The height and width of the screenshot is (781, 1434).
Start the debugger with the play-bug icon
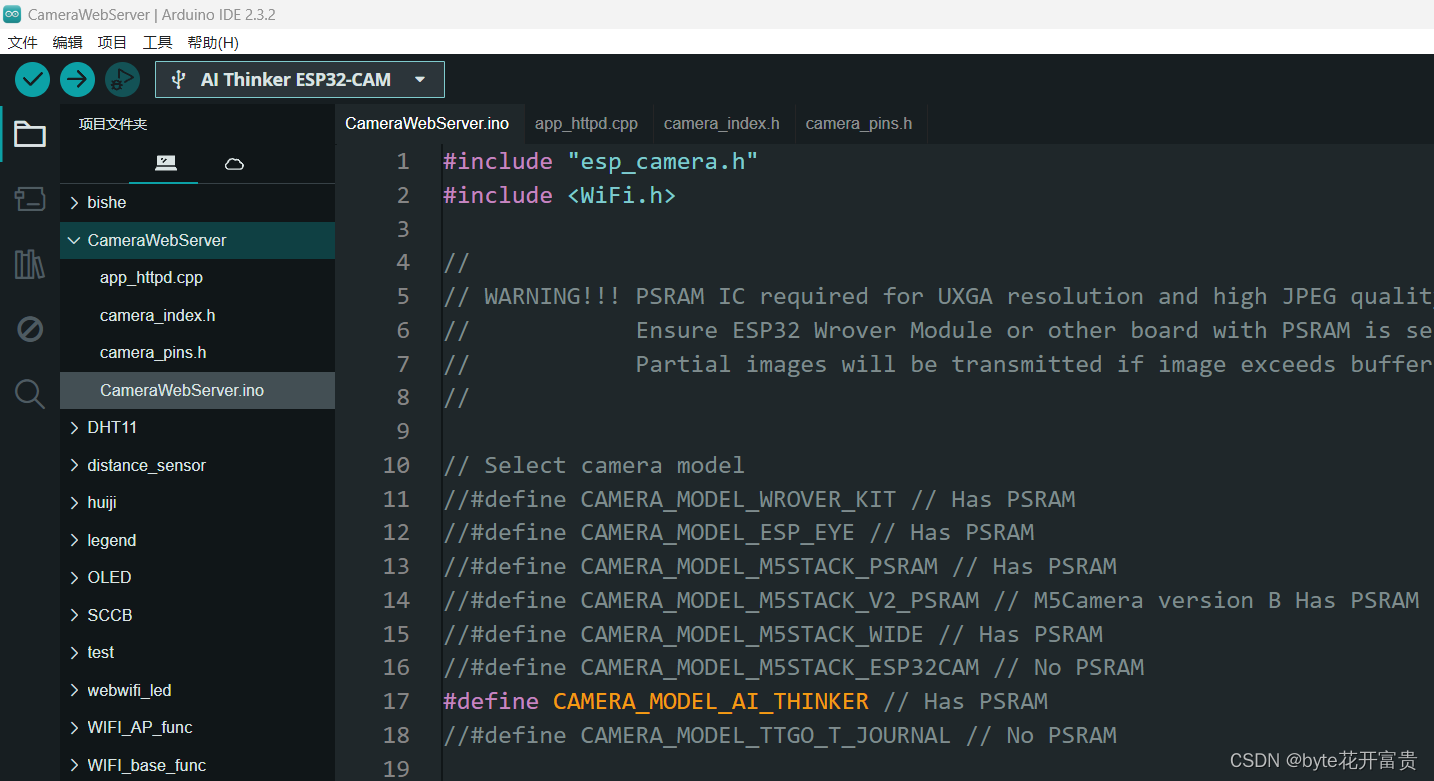[x=122, y=79]
